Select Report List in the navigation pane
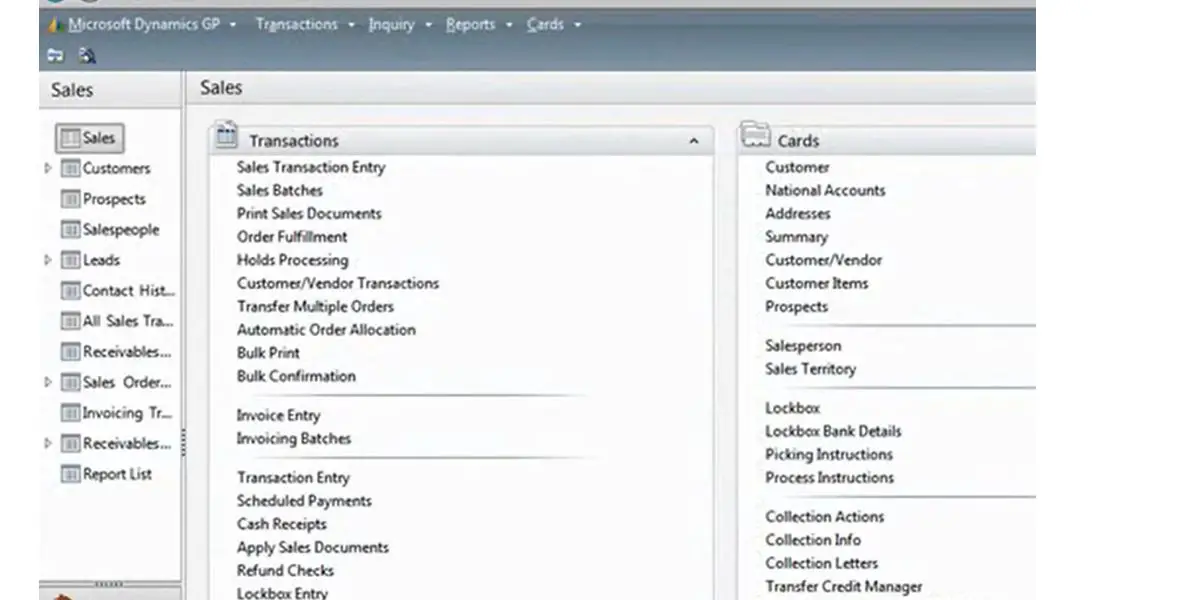This screenshot has width=1200, height=600. 117,474
